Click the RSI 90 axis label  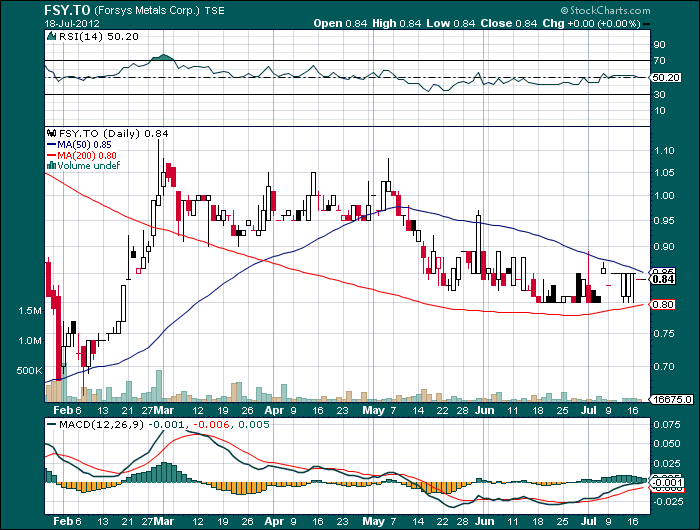coord(659,45)
